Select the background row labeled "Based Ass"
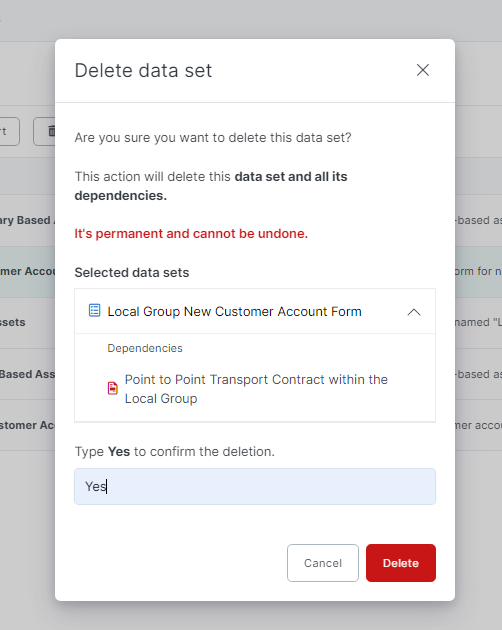This screenshot has height=630, width=502. 27,374
